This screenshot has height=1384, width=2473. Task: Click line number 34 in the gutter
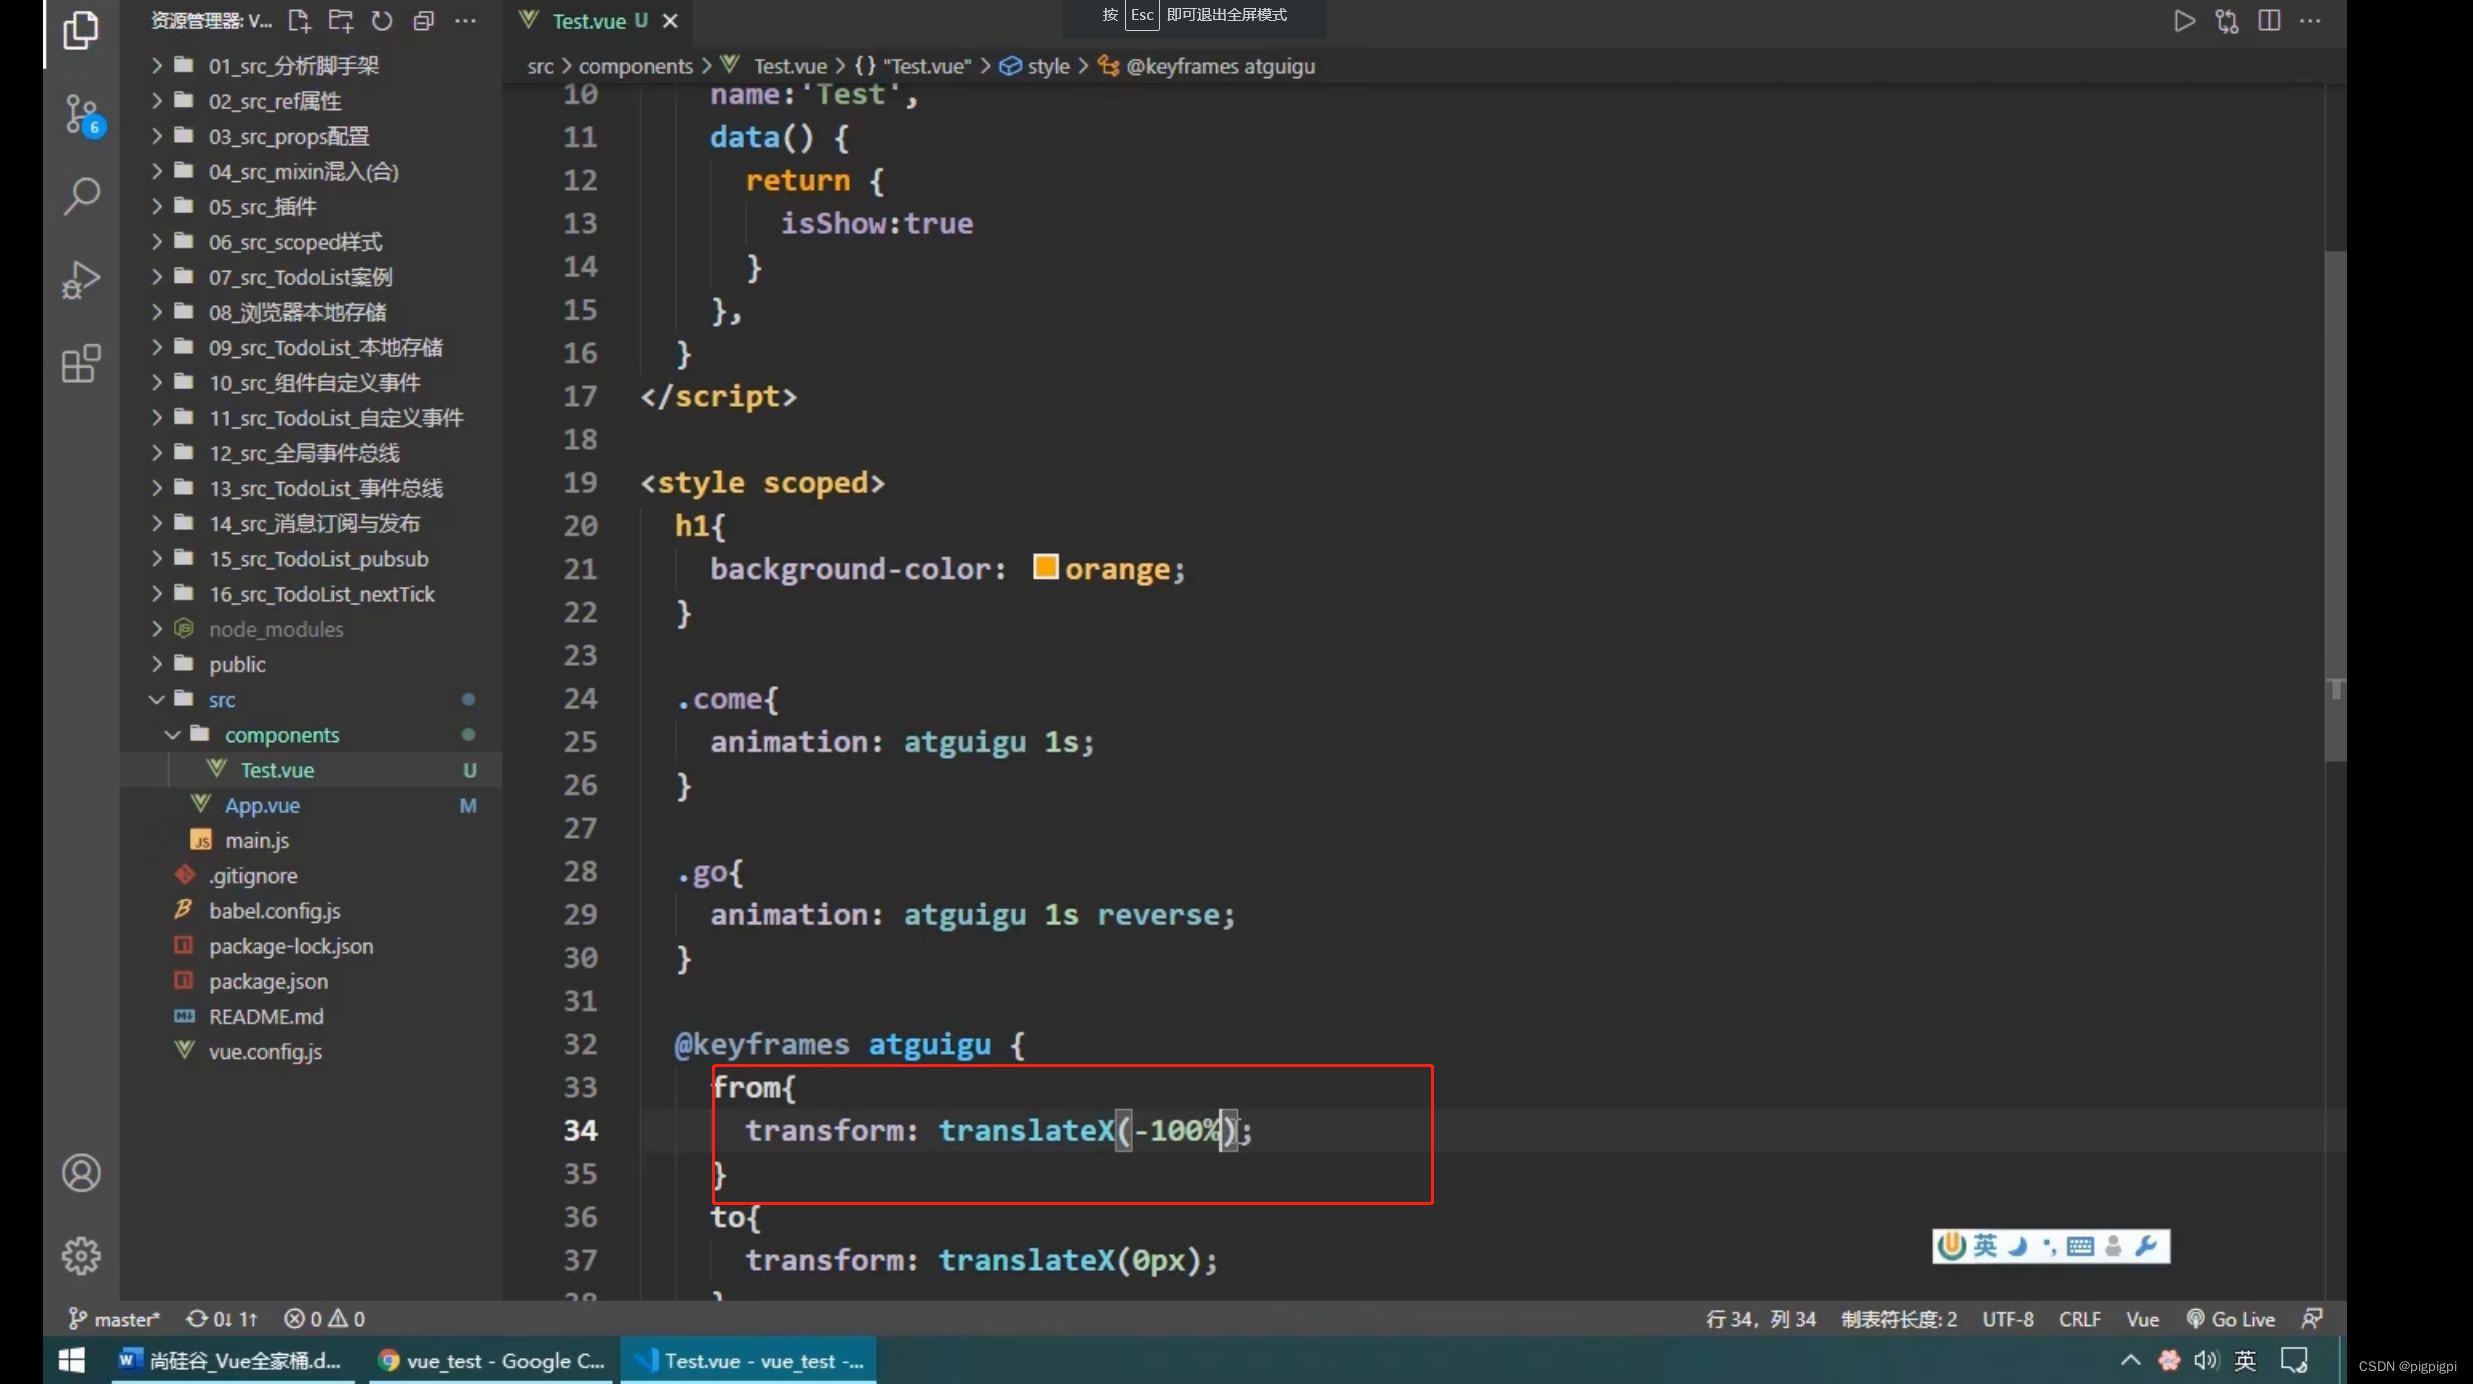pos(580,1130)
